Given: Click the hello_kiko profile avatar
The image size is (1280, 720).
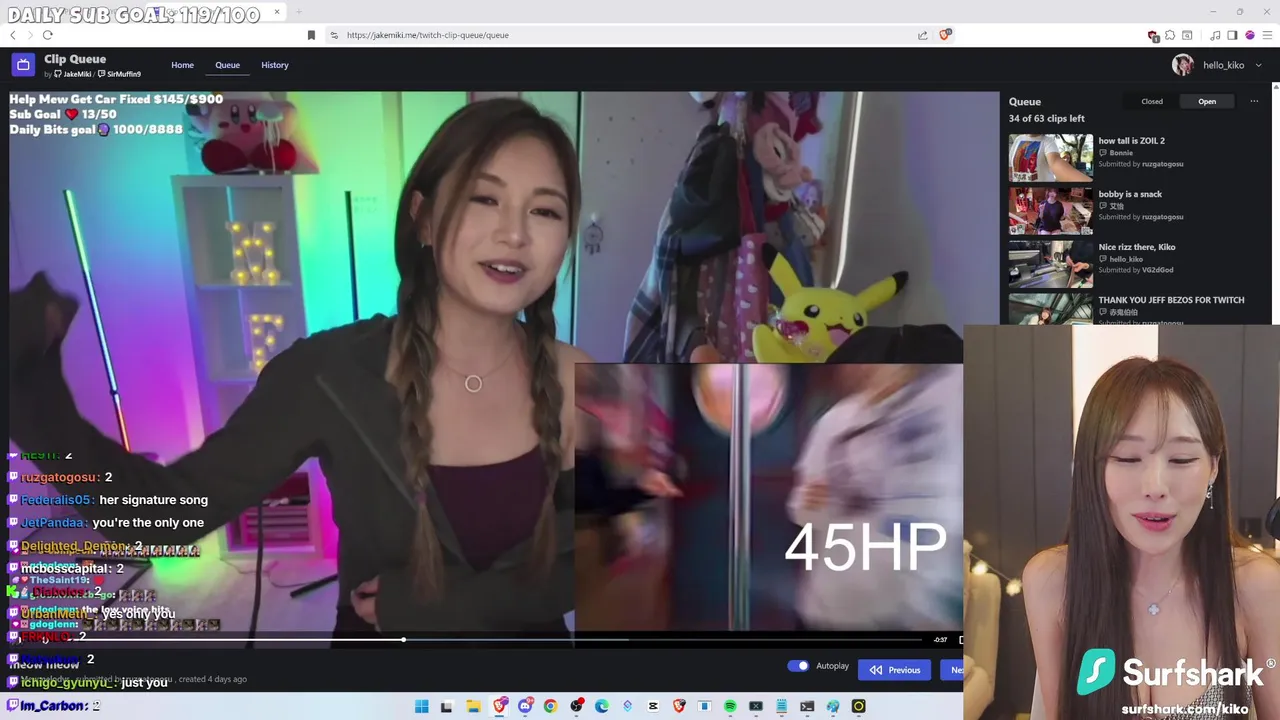Looking at the screenshot, I should point(1183,65).
